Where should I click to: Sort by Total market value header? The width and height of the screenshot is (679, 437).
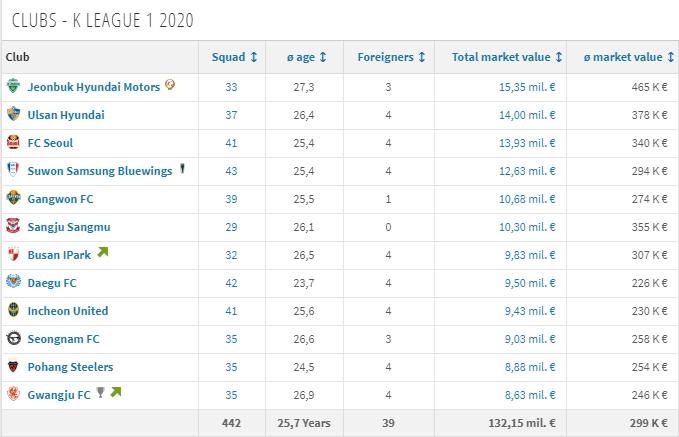pyautogui.click(x=507, y=57)
